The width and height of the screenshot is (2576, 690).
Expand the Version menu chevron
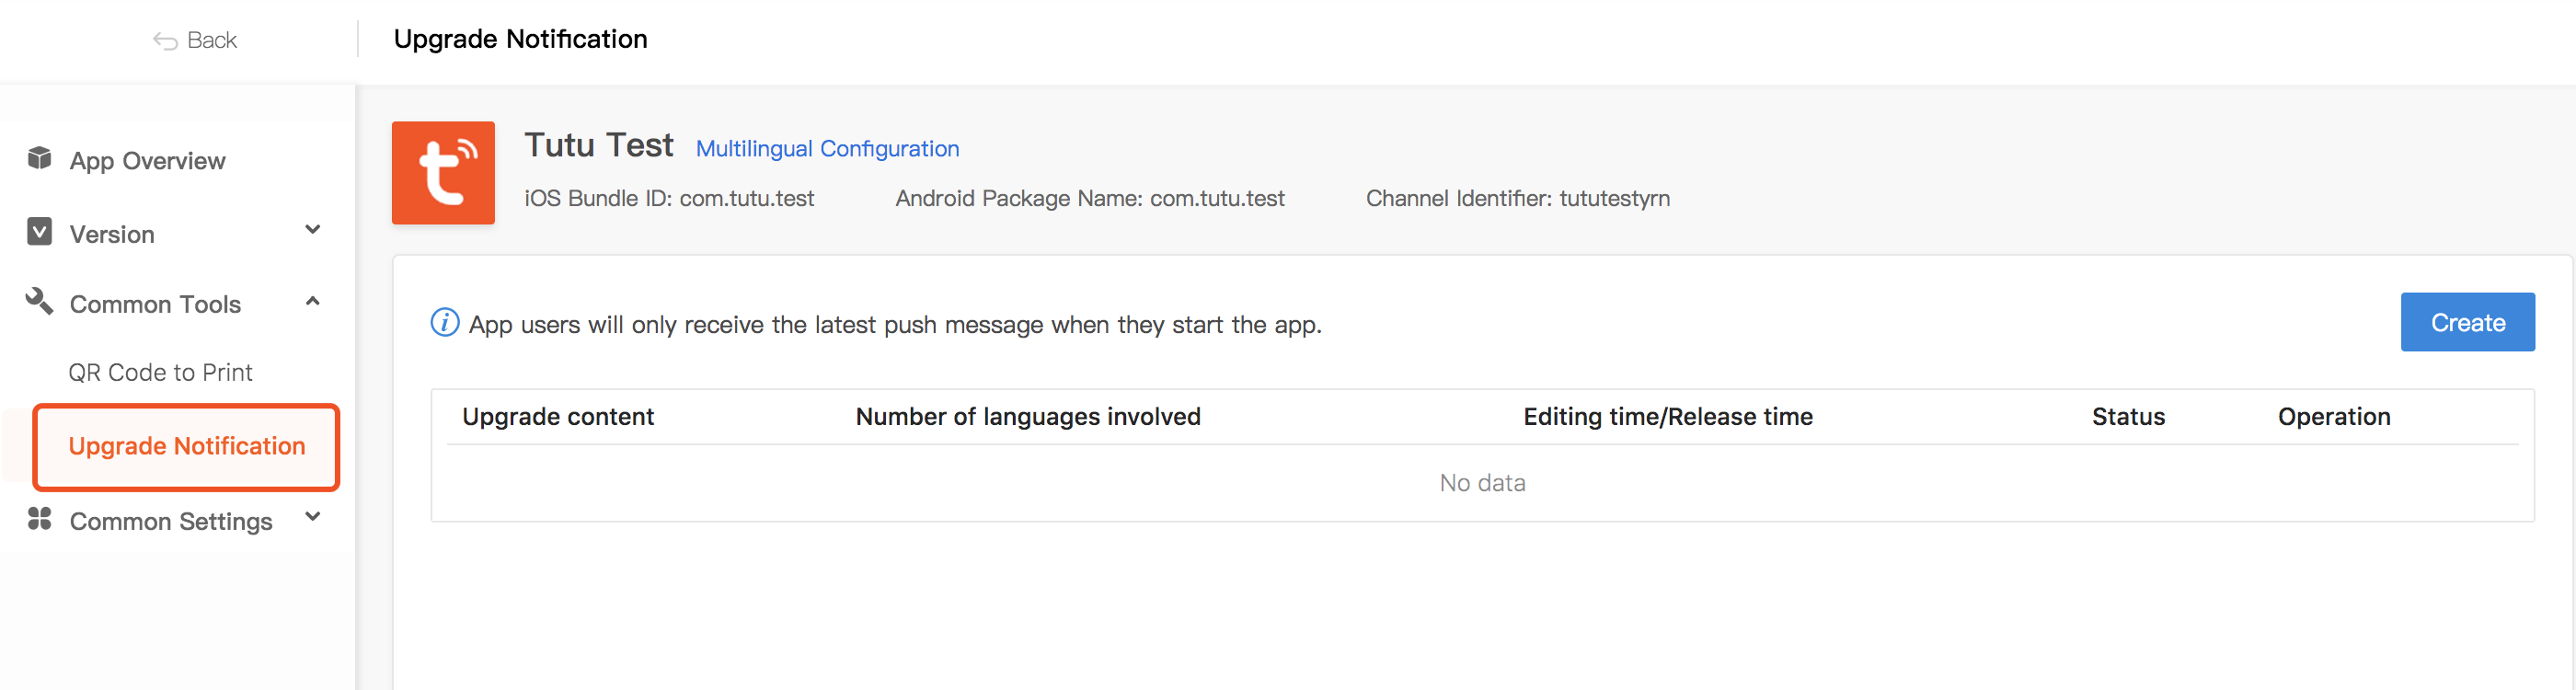313,230
